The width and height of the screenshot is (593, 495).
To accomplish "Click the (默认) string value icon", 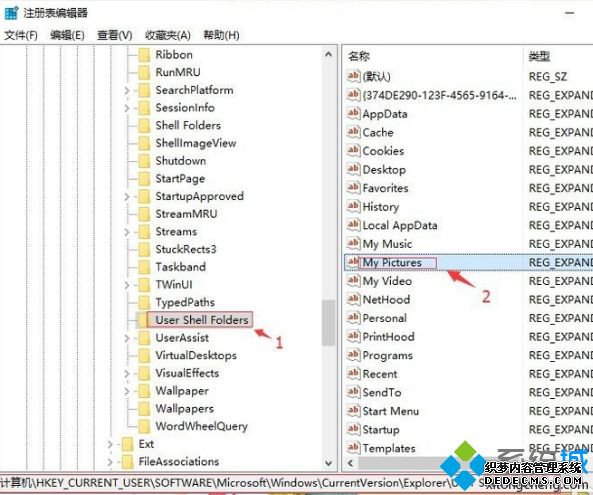I will [x=353, y=76].
